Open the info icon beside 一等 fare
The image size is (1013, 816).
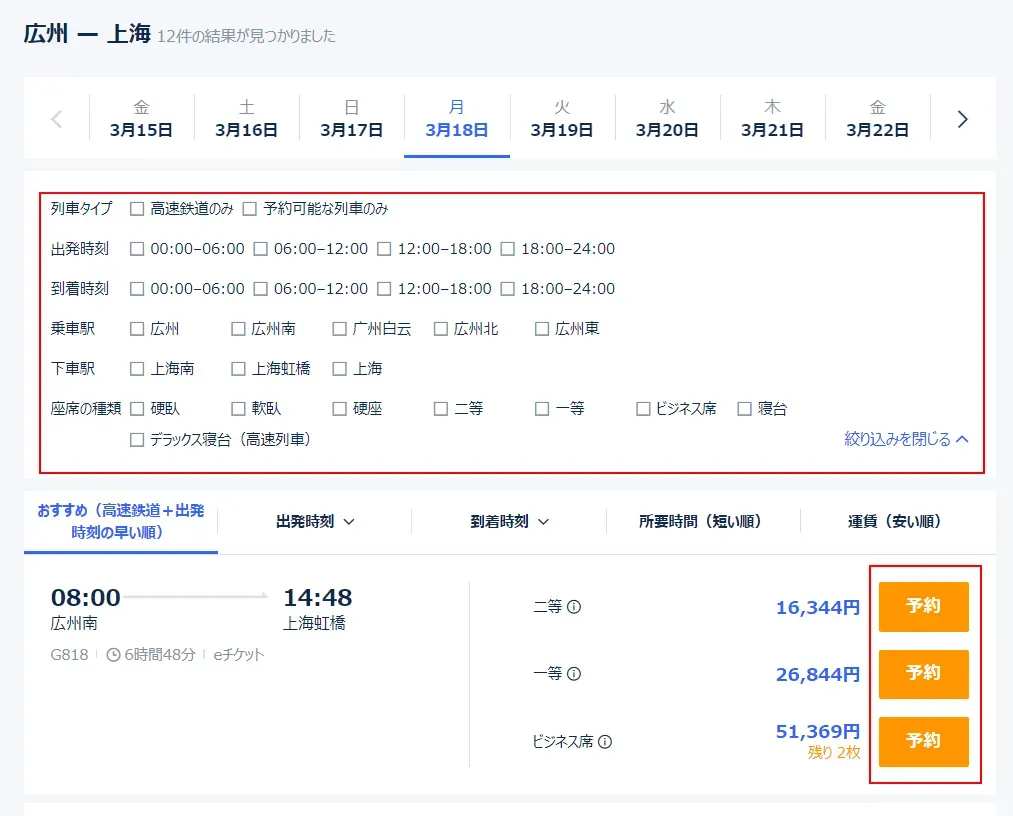coord(574,673)
